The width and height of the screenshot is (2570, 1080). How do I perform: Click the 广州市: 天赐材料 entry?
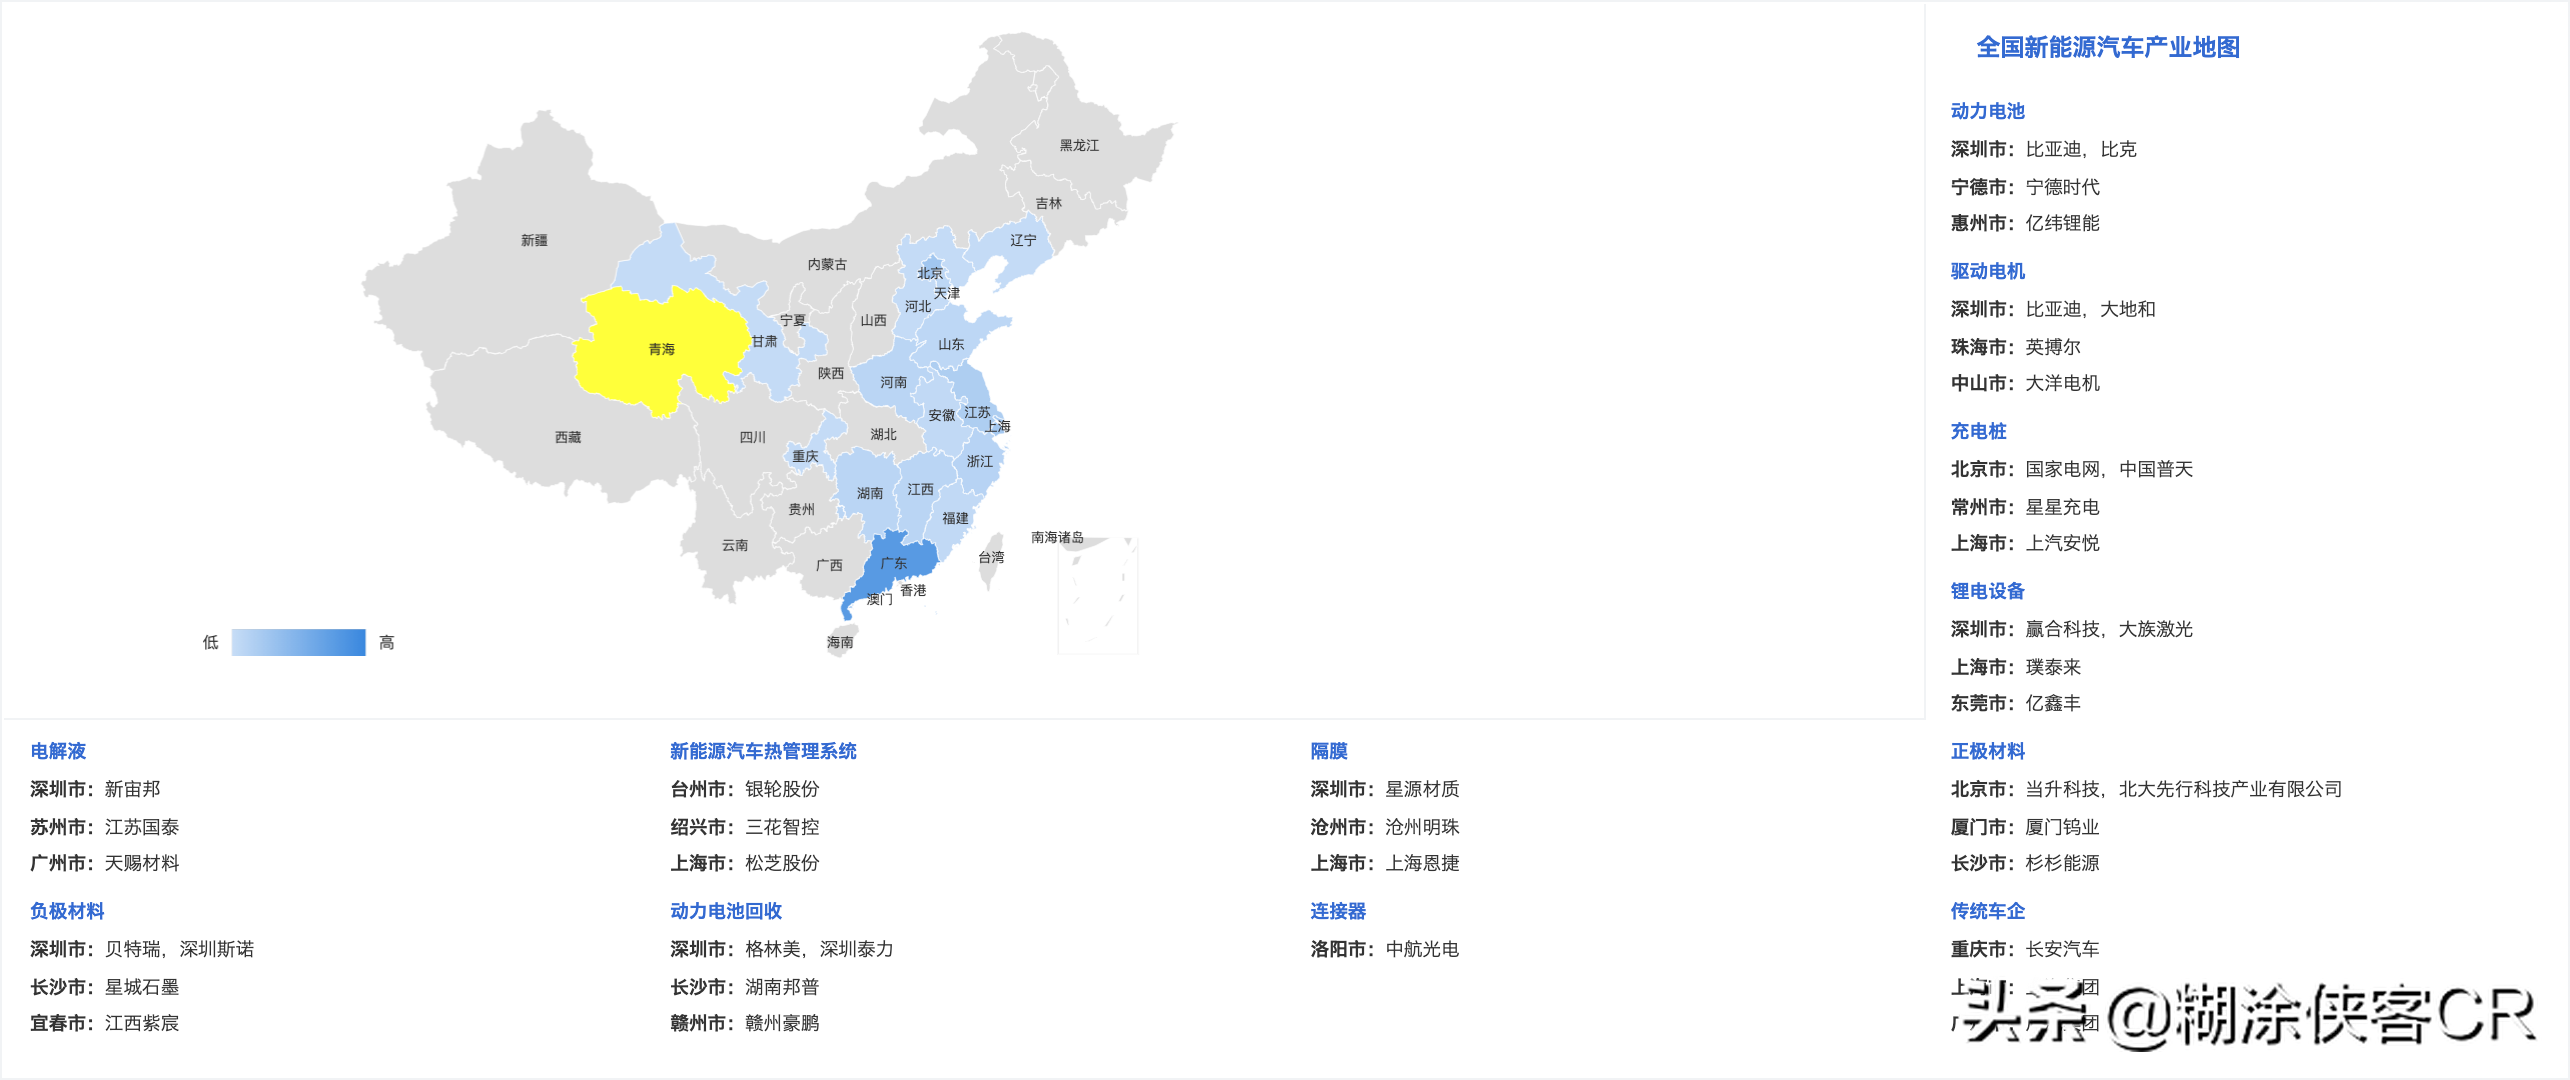pyautogui.click(x=105, y=863)
